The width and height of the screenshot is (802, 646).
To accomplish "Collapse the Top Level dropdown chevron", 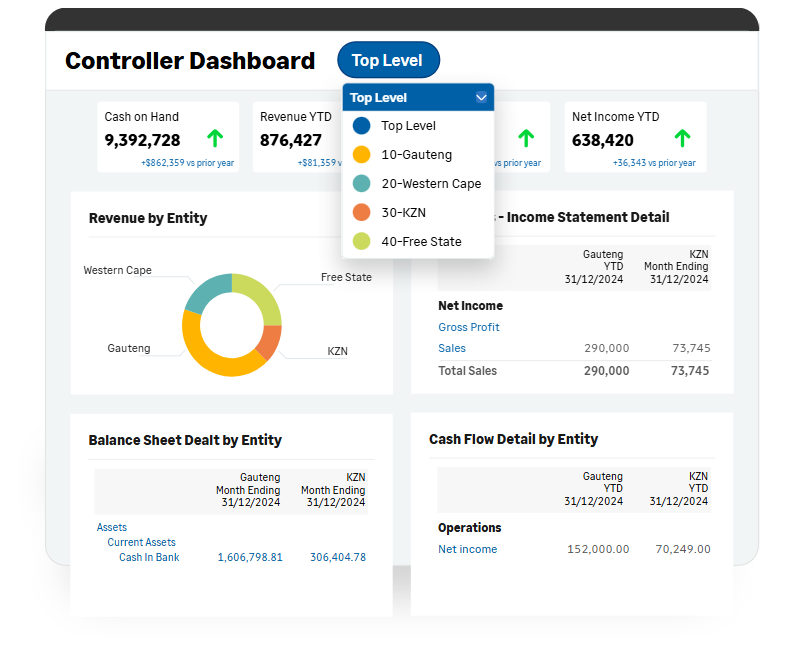I will (x=481, y=98).
